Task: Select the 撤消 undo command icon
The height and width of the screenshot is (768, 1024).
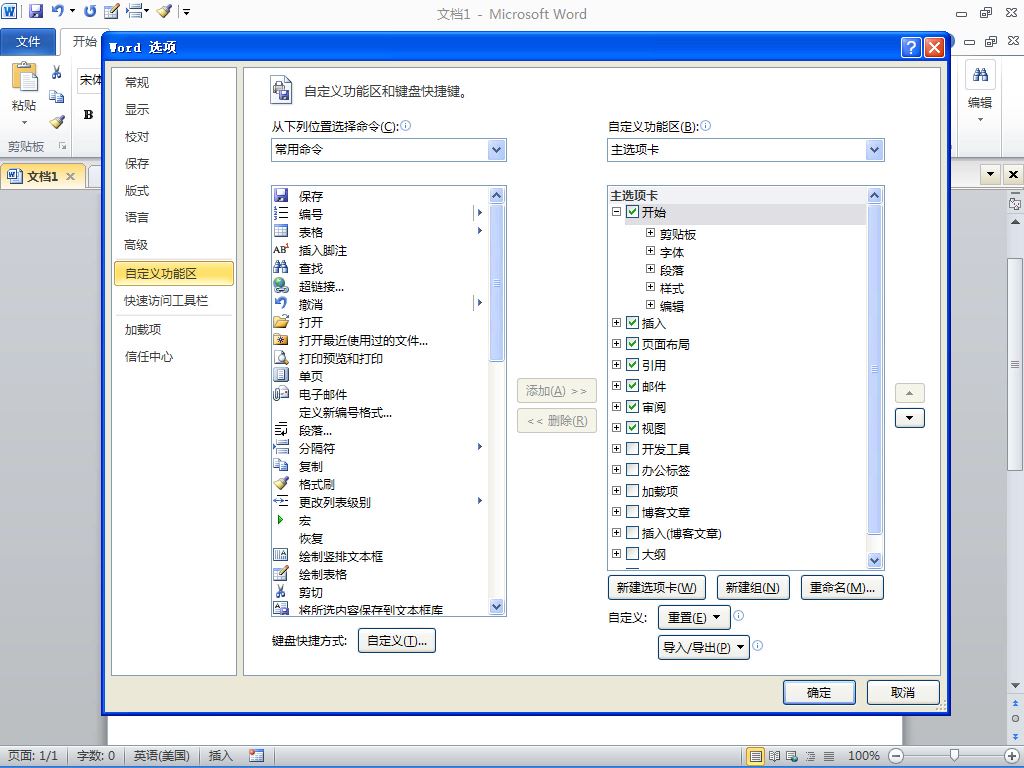Action: [x=281, y=303]
